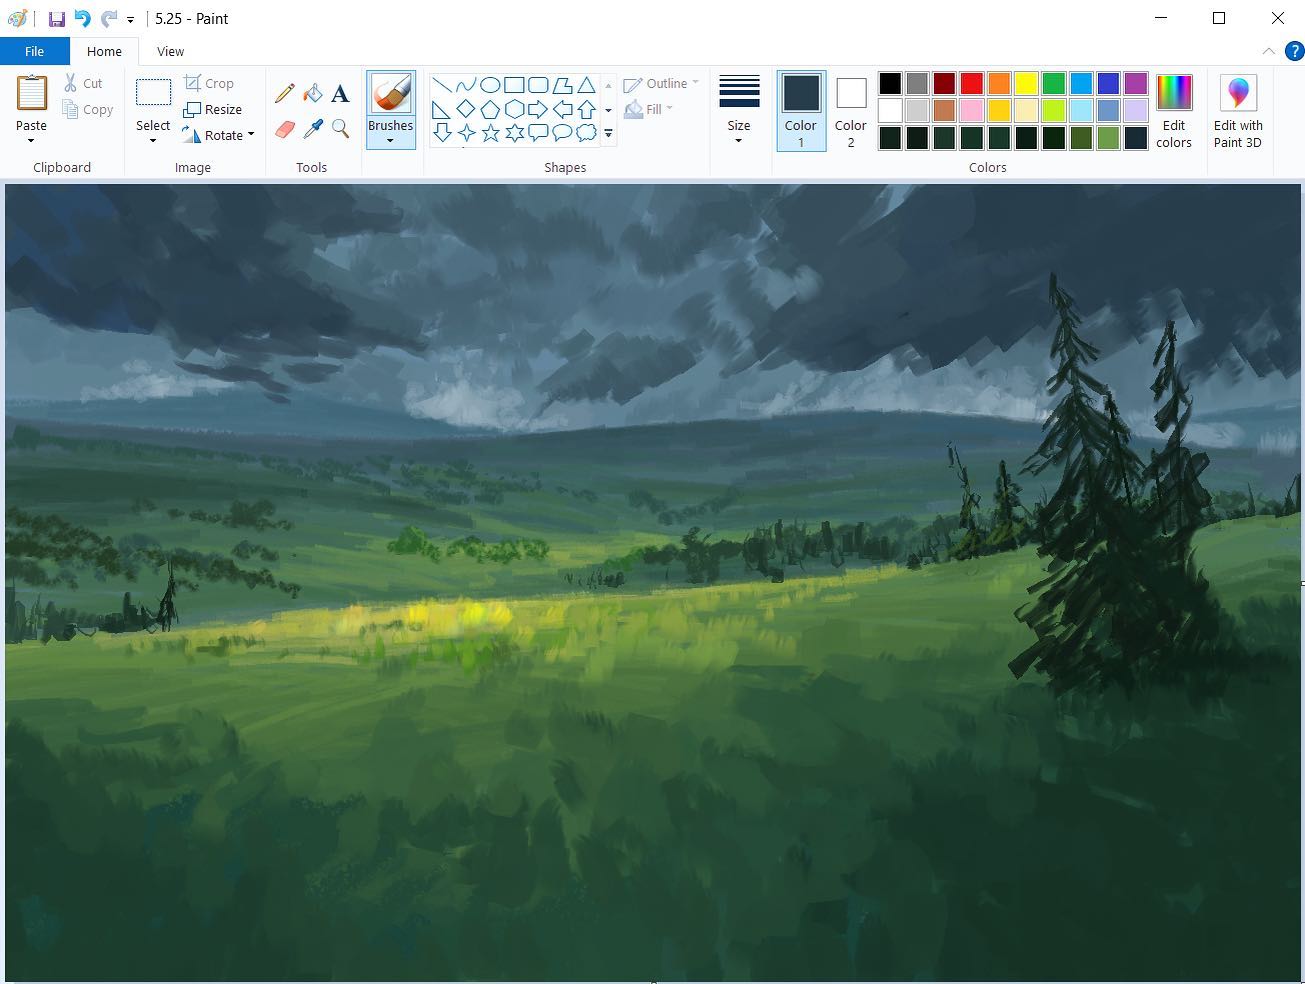Viewport: 1305px width, 984px height.
Task: Pick the pink color swatch
Action: (x=972, y=110)
